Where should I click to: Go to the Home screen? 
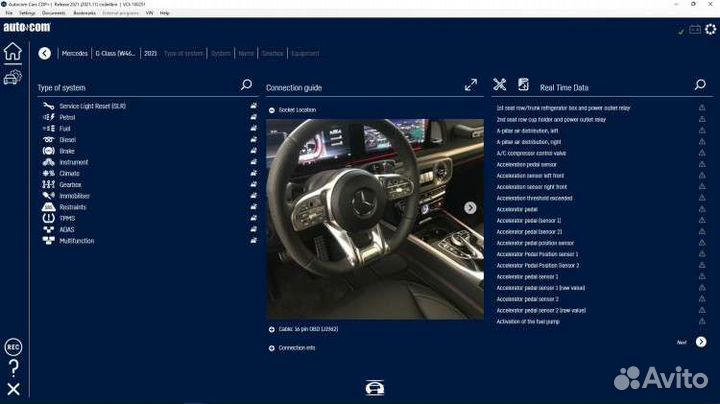pos(13,51)
